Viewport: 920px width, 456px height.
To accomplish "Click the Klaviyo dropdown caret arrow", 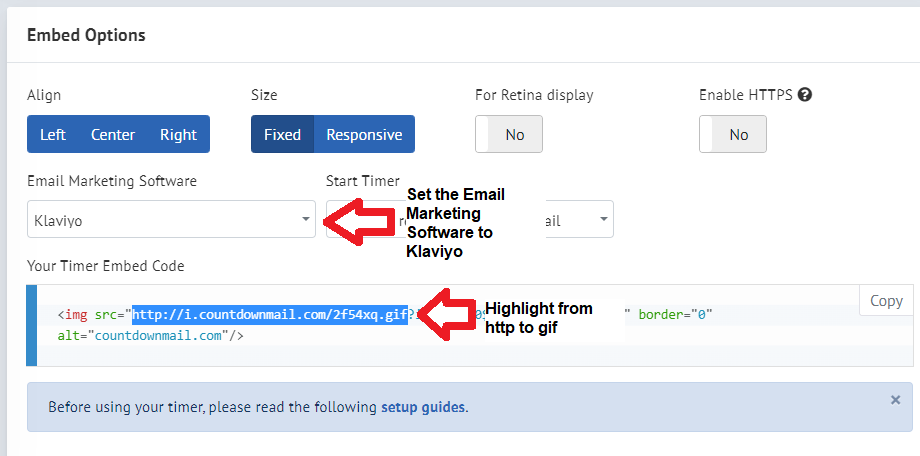I will click(x=306, y=219).
